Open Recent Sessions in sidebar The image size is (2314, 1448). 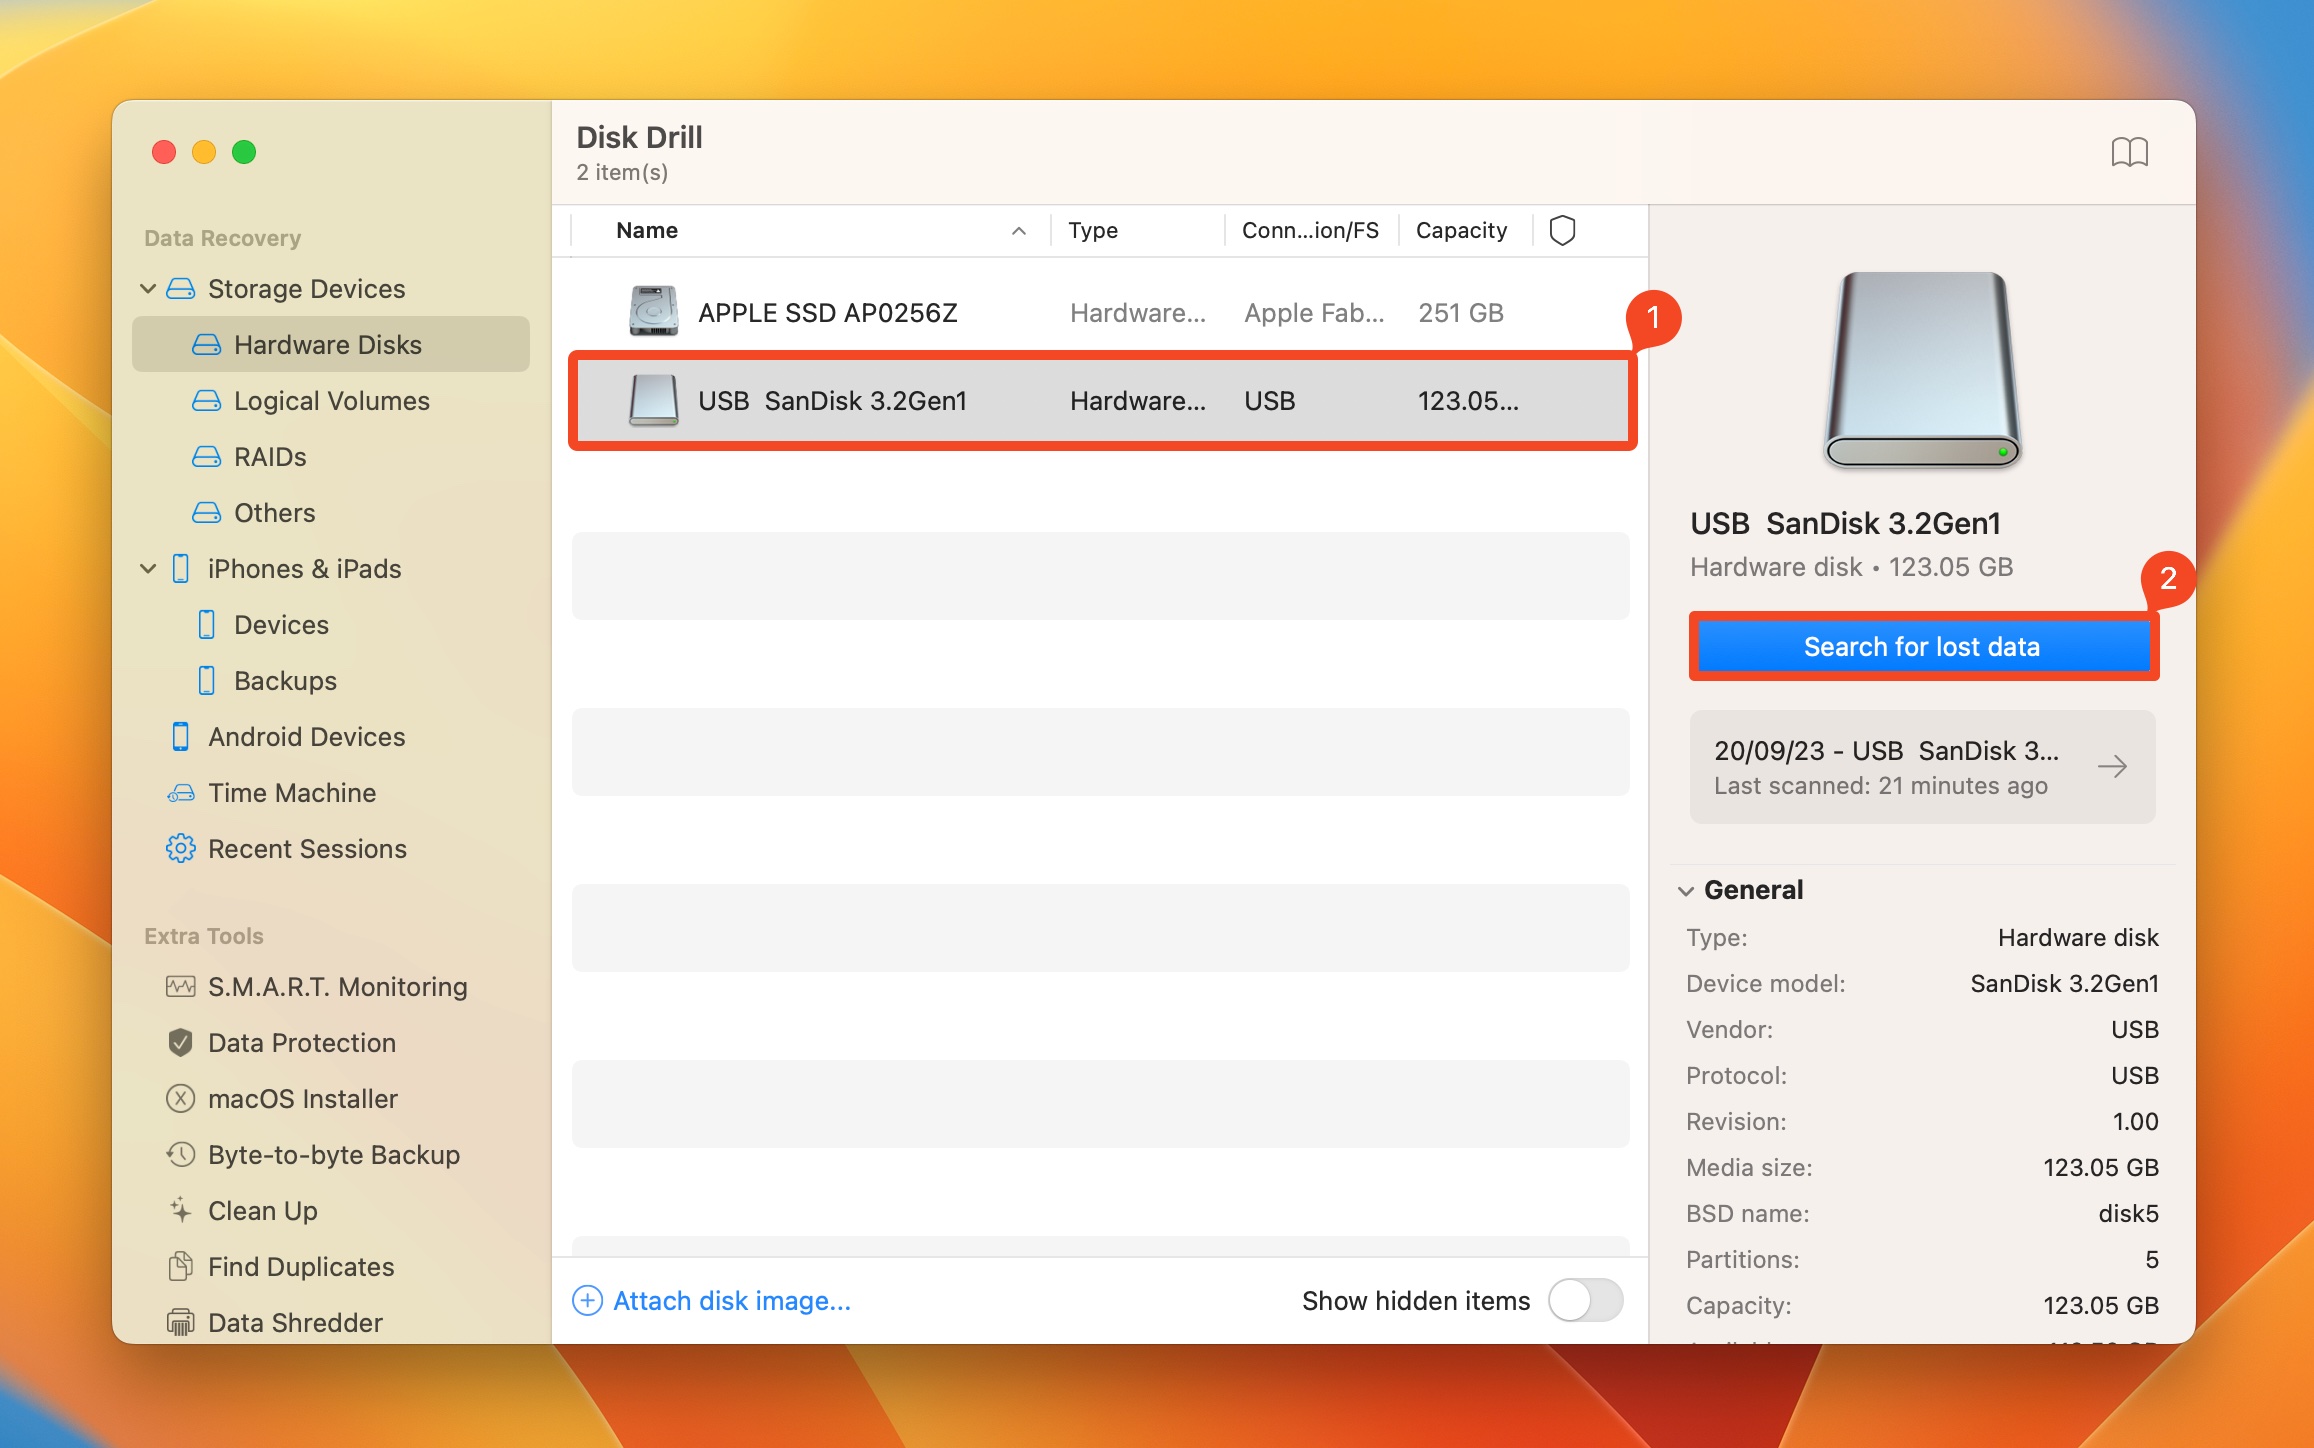307,847
